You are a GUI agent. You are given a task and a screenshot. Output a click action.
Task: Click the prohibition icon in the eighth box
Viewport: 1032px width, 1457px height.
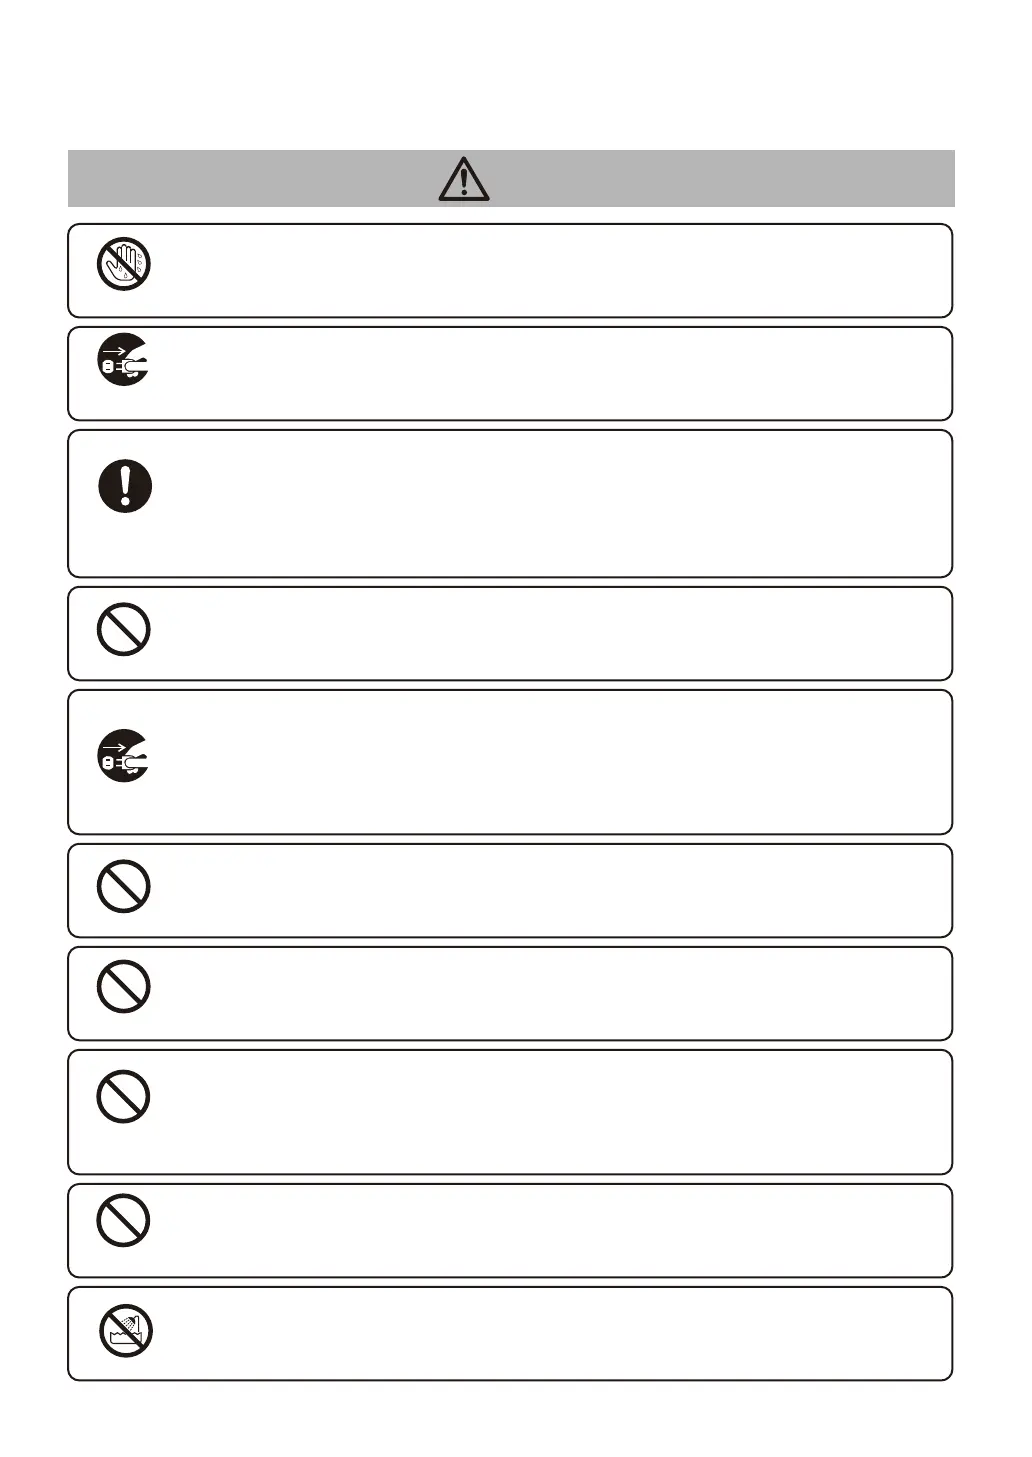point(124,1096)
